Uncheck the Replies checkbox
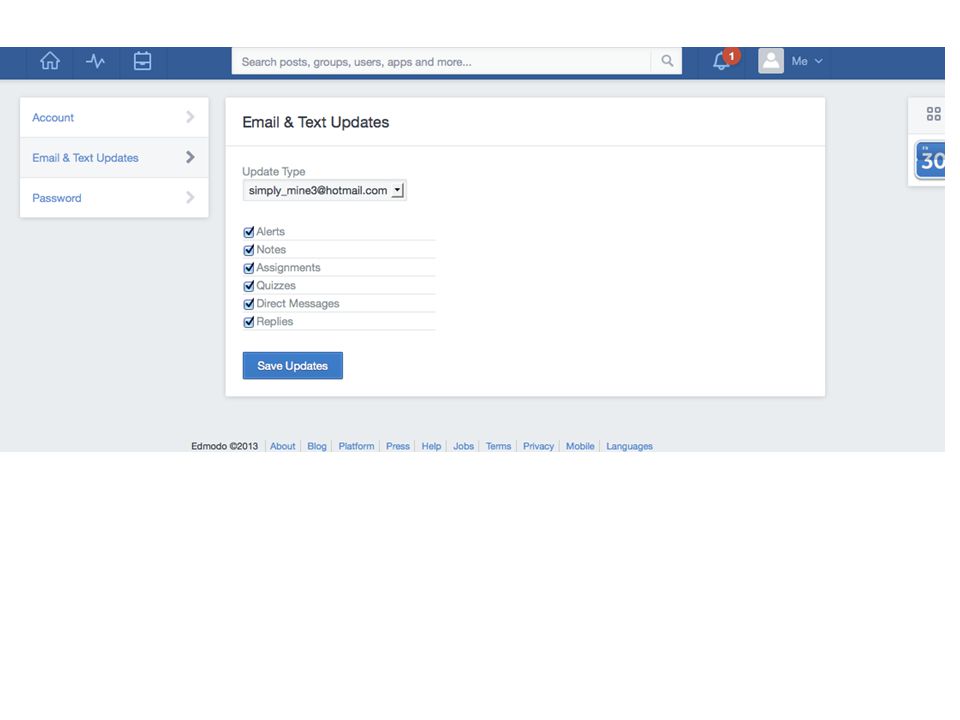This screenshot has height=720, width=960. pos(249,322)
